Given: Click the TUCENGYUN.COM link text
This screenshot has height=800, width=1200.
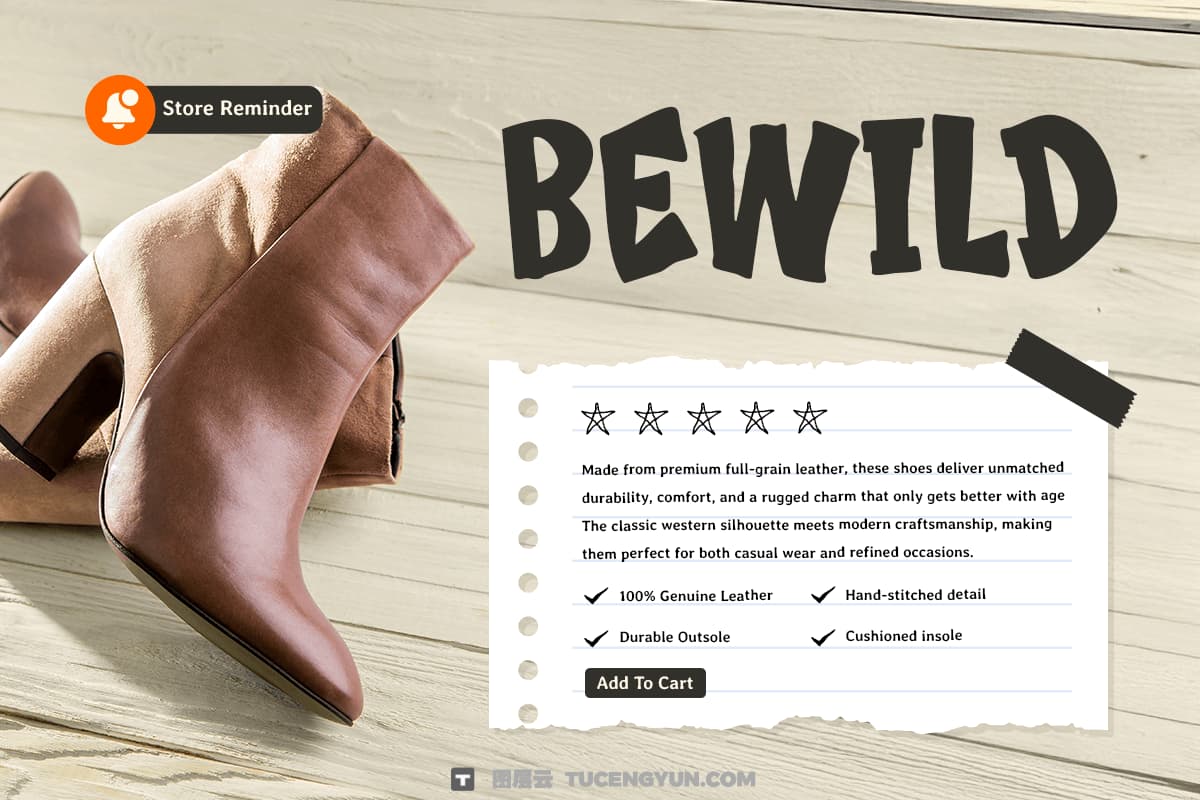Looking at the screenshot, I should (x=661, y=779).
